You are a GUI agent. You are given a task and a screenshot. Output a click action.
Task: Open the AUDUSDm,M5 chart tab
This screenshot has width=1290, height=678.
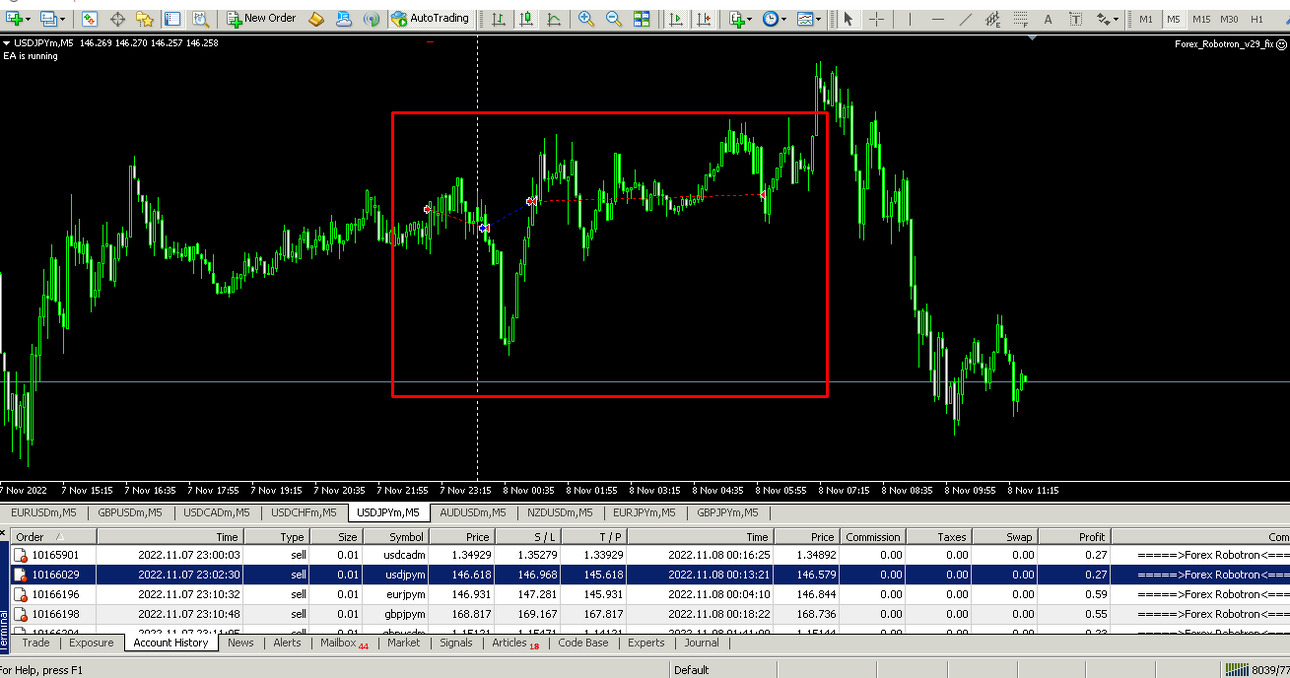click(474, 512)
